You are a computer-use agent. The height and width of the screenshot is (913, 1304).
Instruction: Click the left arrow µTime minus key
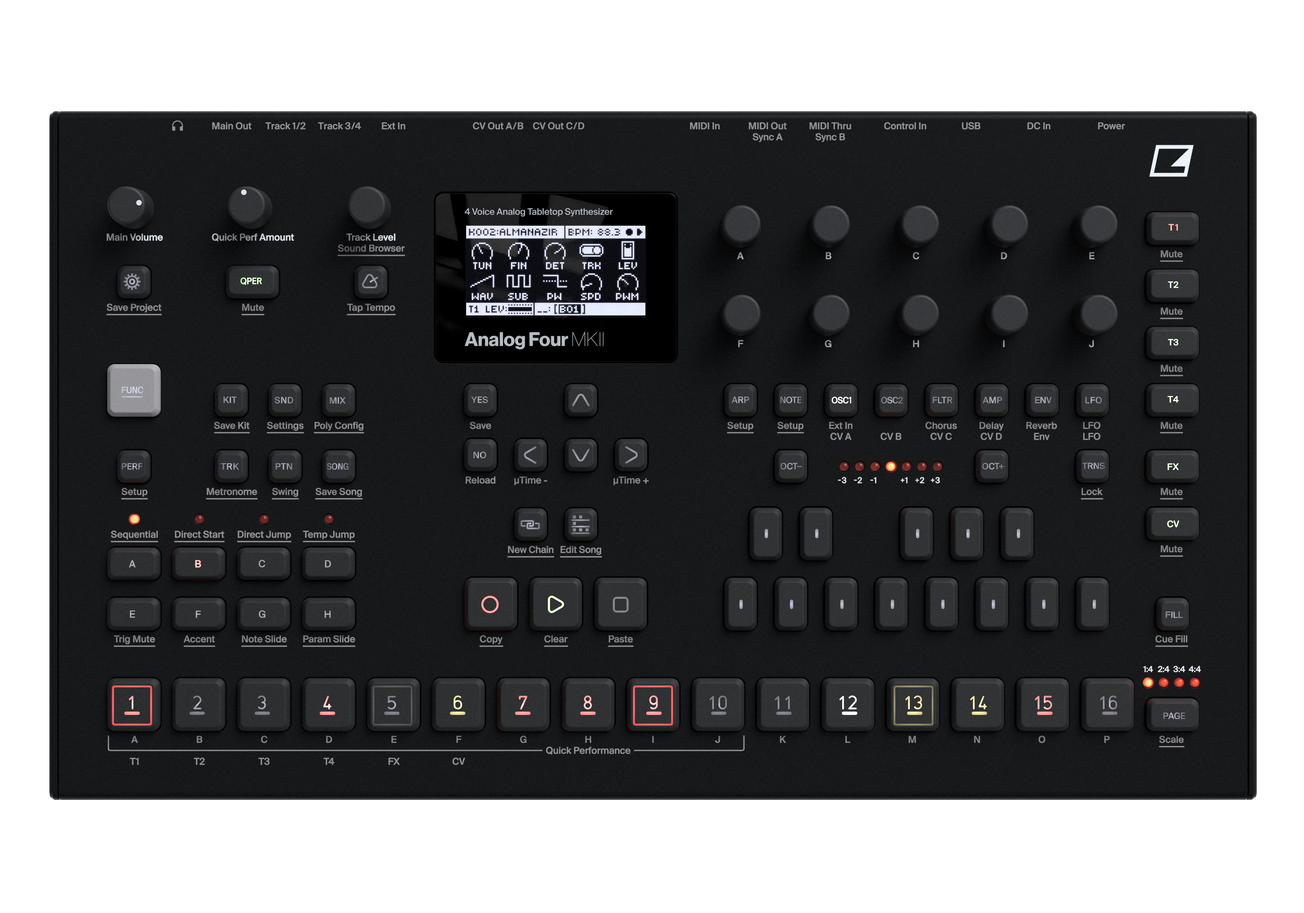point(530,455)
